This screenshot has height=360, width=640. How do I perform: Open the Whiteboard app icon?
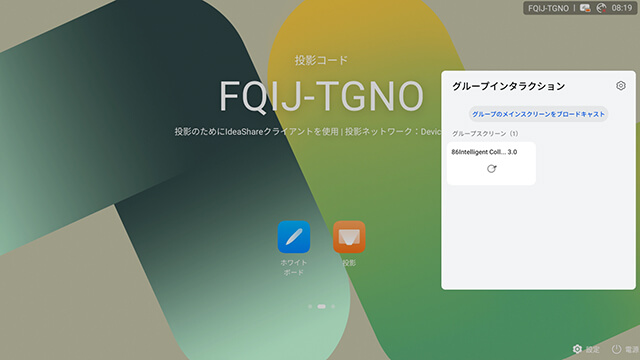tap(294, 237)
